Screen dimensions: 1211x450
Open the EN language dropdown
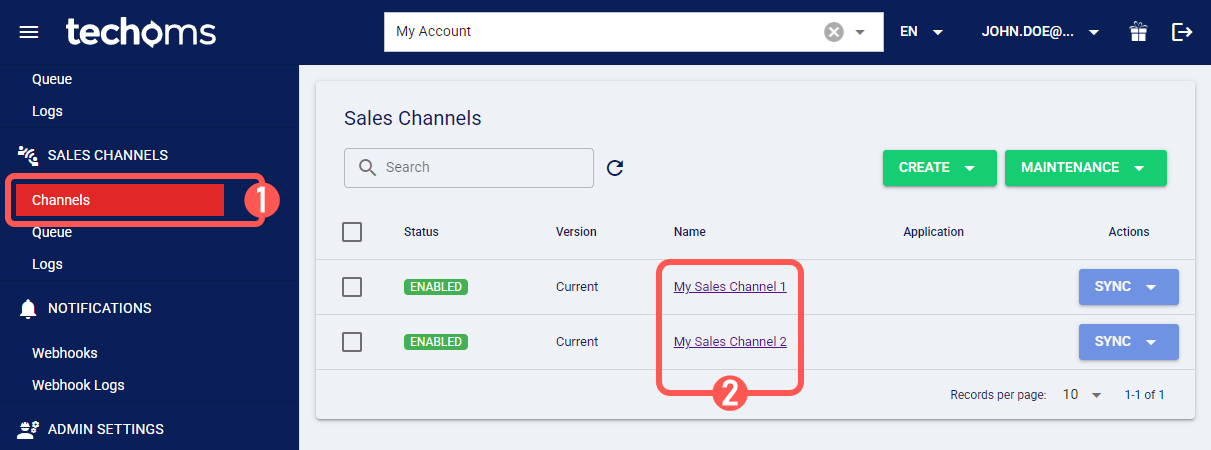pyautogui.click(x=921, y=32)
